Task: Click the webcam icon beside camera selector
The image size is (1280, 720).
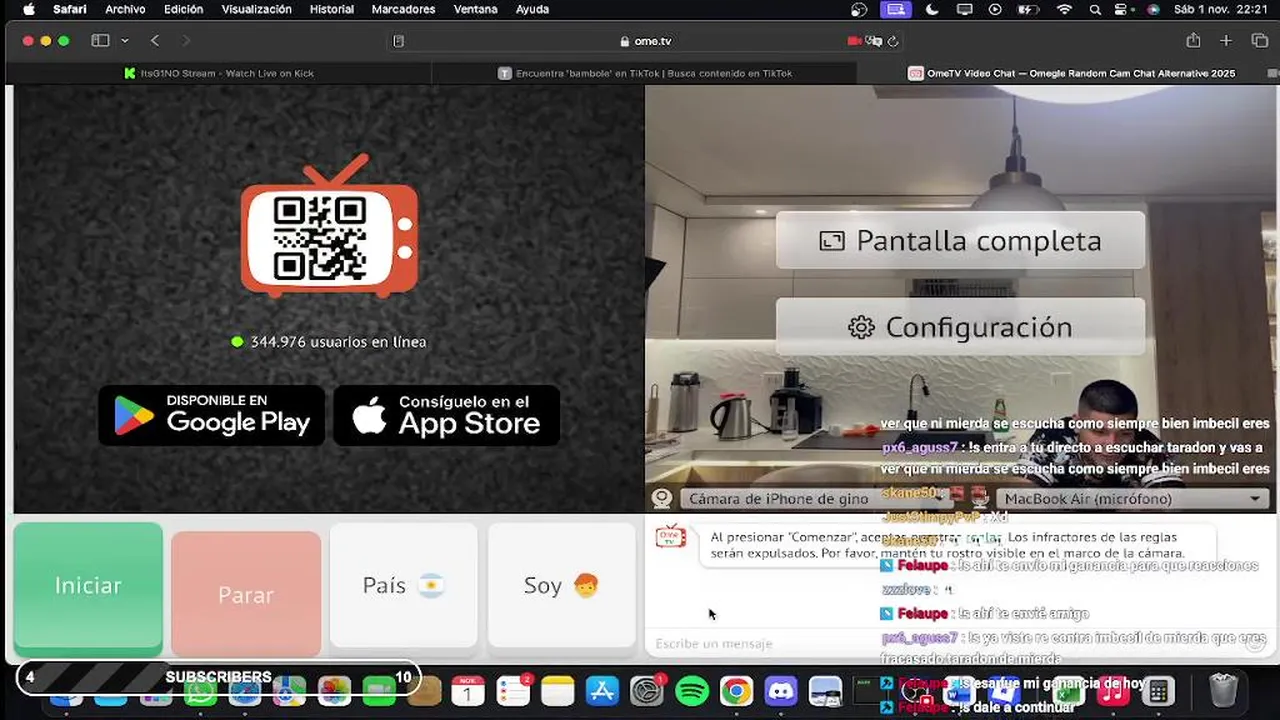Action: [661, 498]
